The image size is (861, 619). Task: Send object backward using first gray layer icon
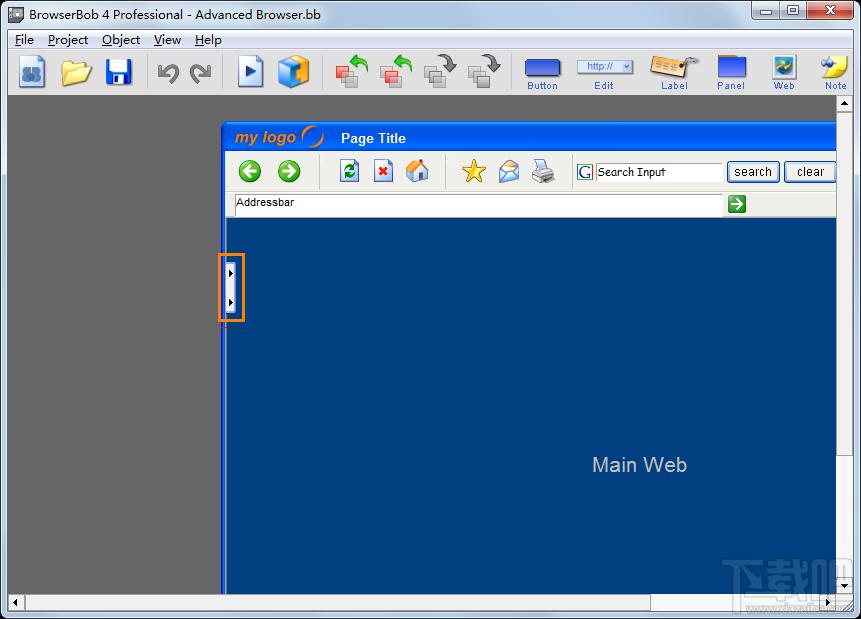[x=440, y=71]
